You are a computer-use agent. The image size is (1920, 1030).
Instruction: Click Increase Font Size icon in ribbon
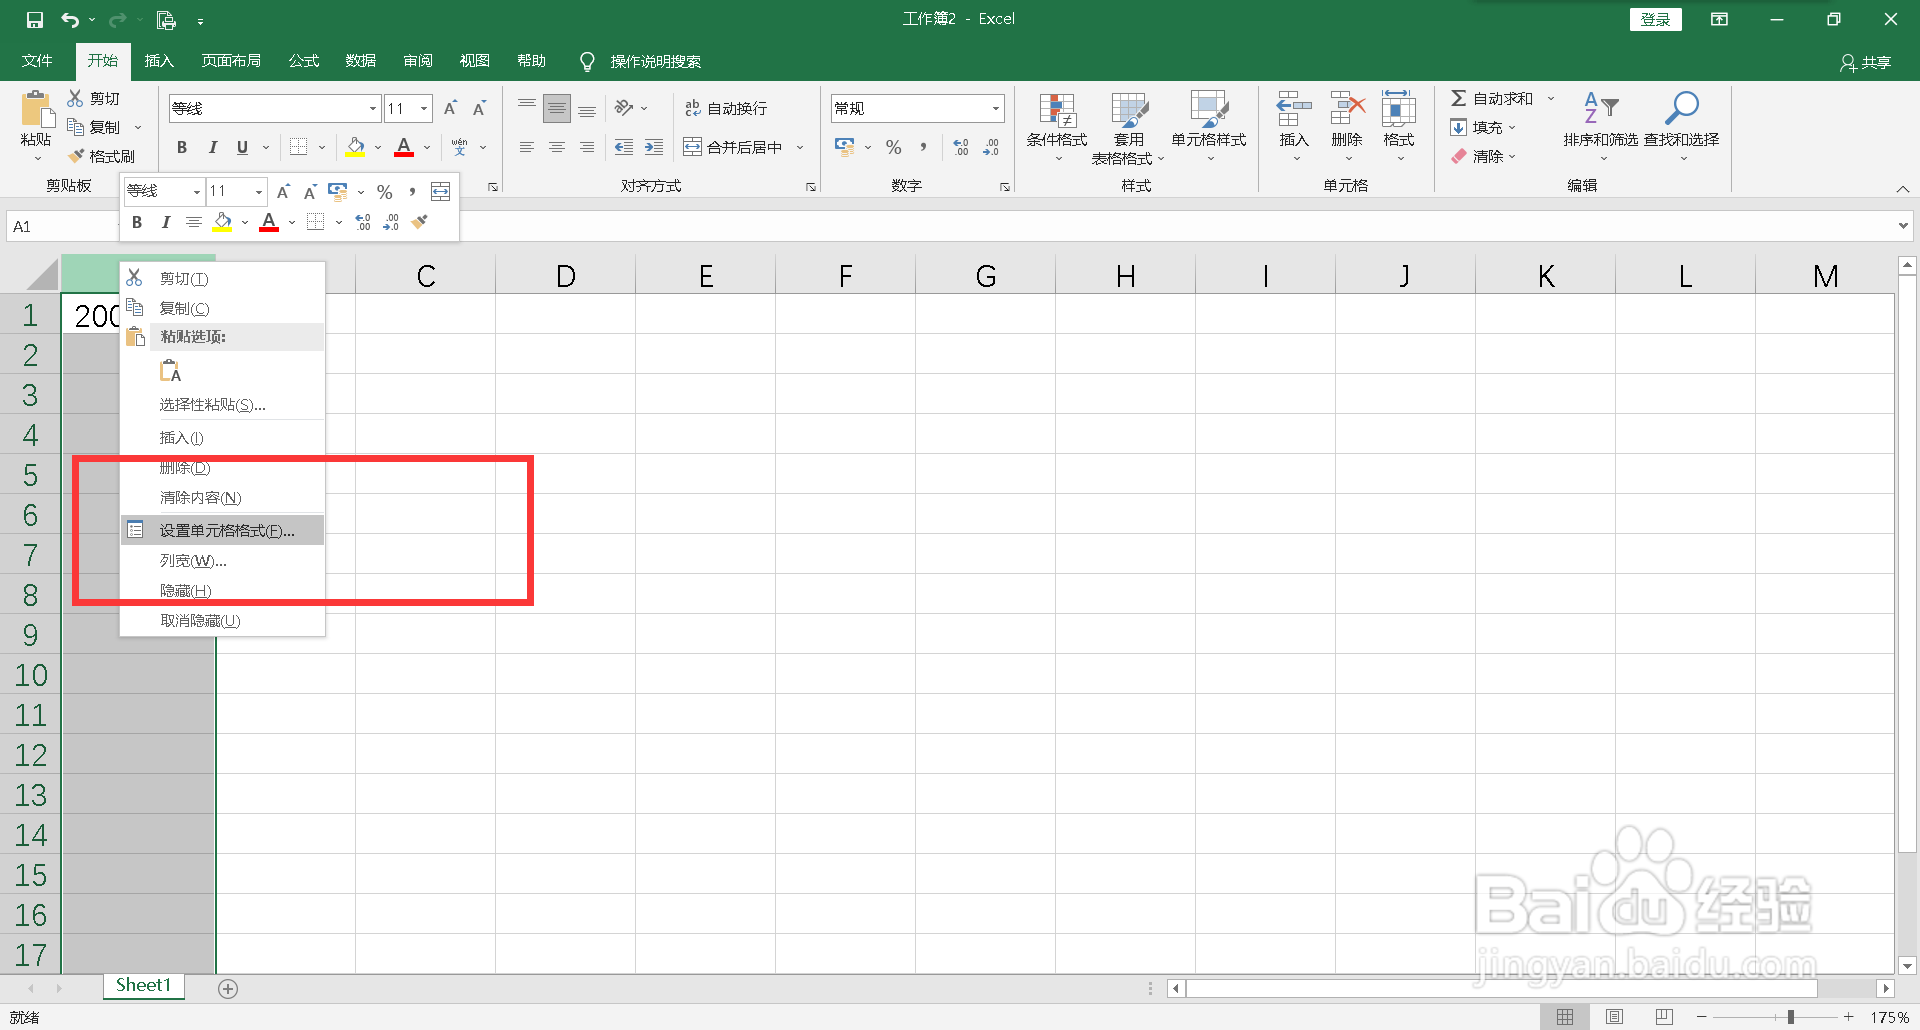point(450,108)
